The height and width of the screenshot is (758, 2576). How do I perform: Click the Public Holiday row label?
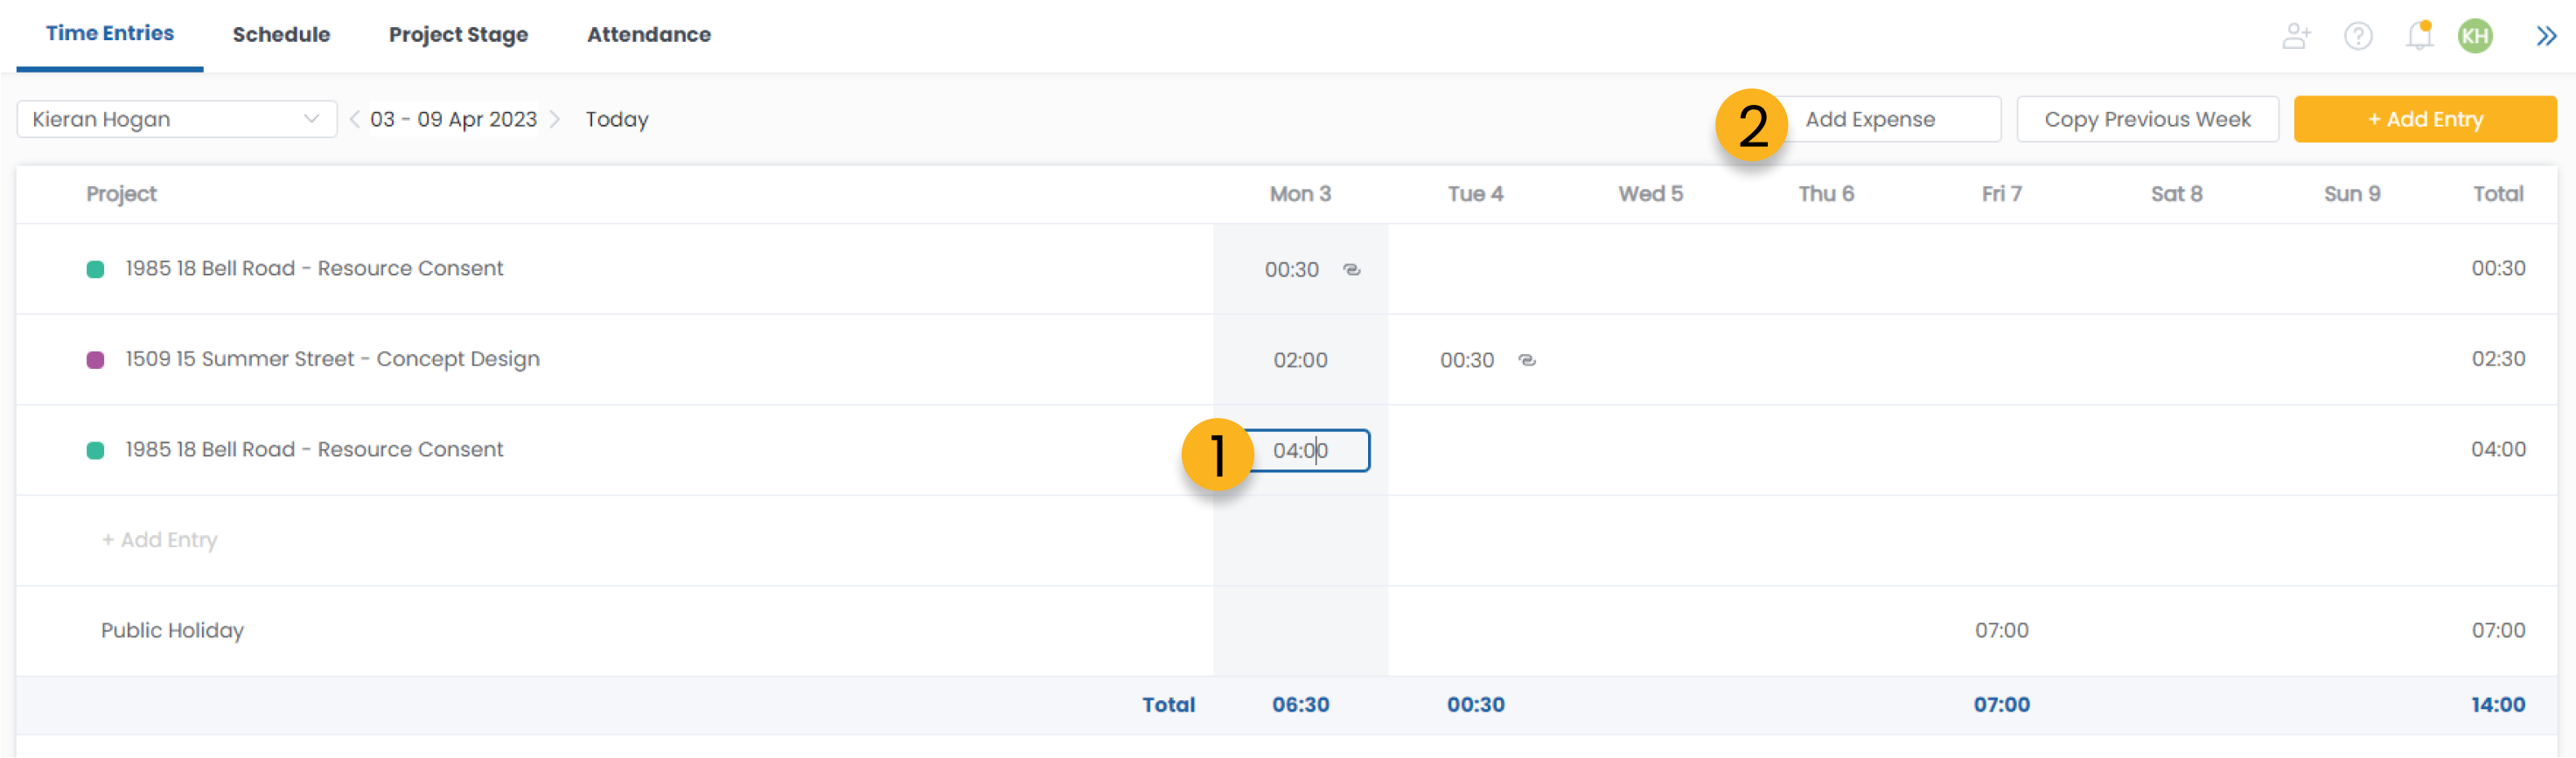[172, 630]
